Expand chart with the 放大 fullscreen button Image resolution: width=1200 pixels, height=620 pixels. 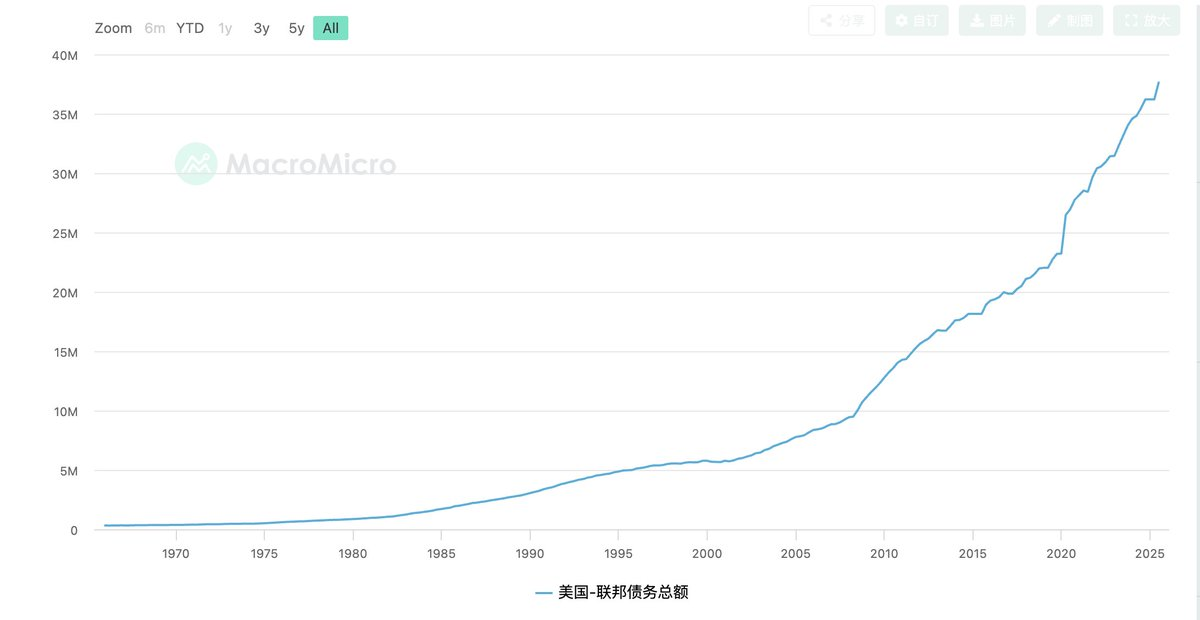click(1146, 20)
